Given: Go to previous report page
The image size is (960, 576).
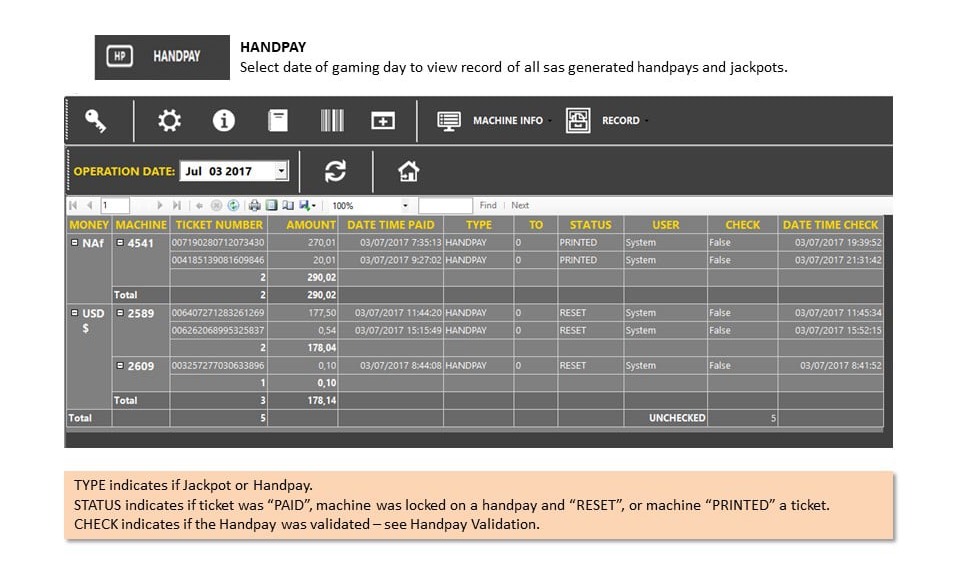Looking at the screenshot, I should pyautogui.click(x=89, y=206).
